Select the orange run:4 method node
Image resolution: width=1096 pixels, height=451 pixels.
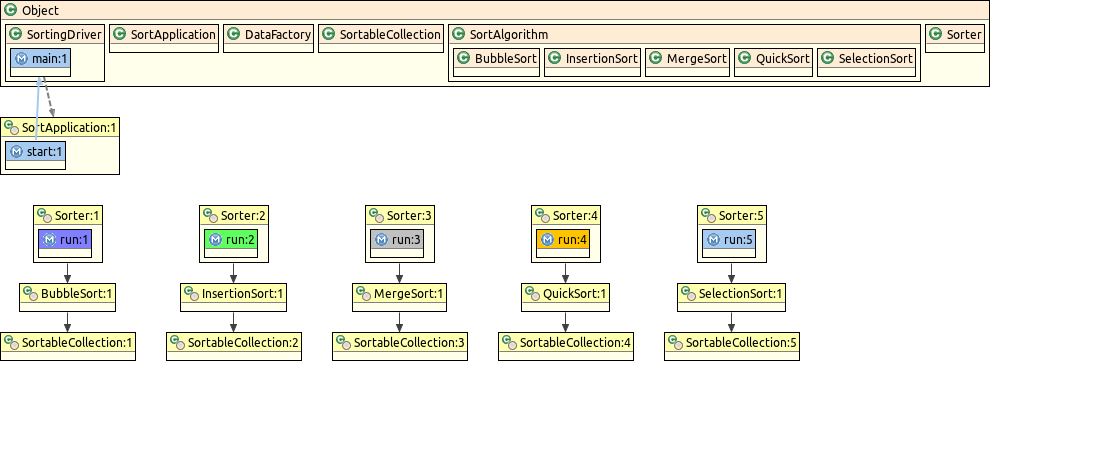[565, 240]
